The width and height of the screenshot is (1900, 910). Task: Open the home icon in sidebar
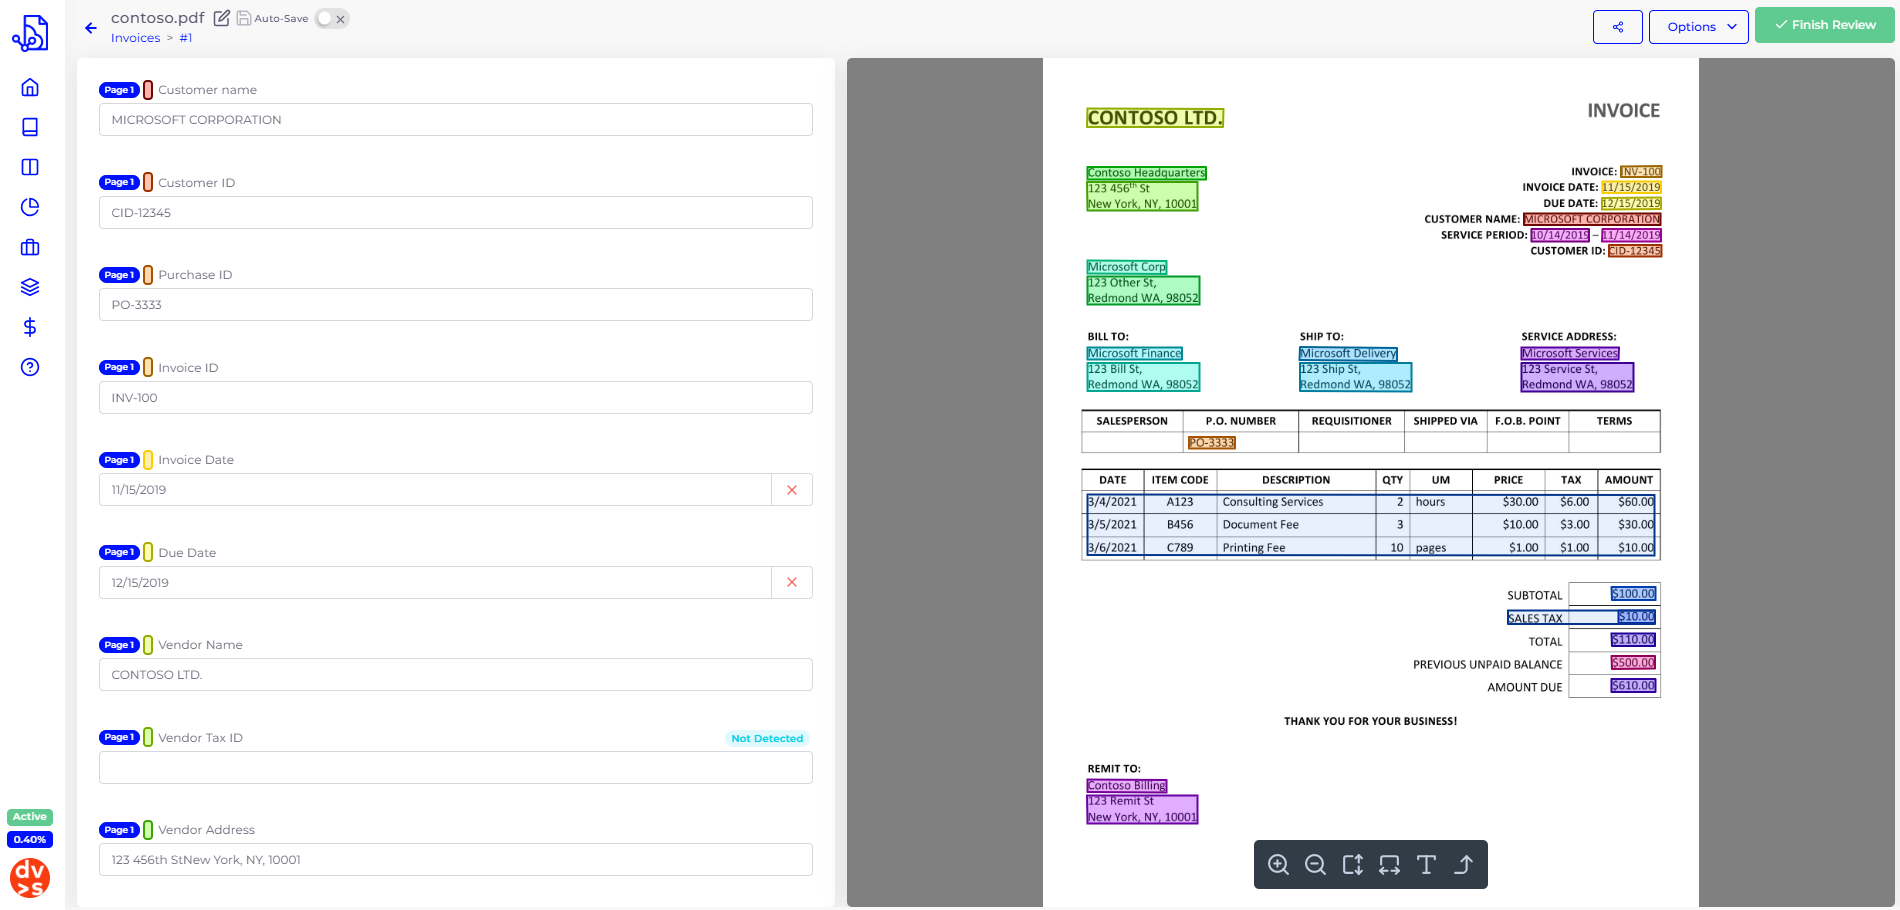coord(30,87)
